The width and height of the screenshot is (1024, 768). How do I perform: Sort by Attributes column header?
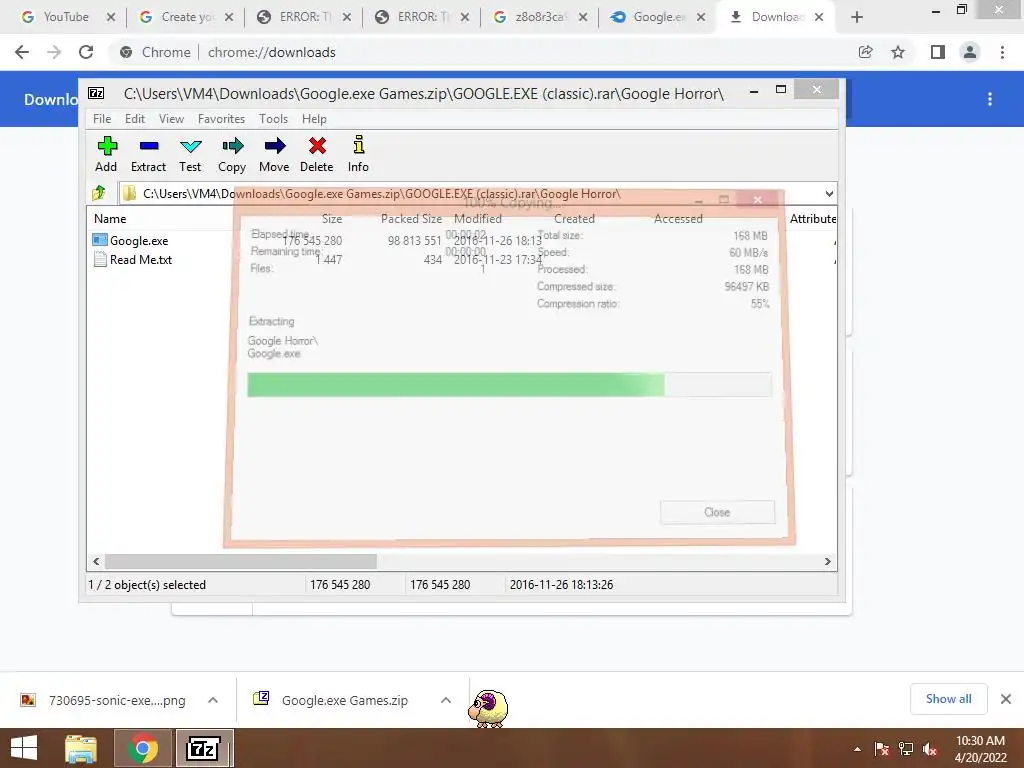(812, 219)
